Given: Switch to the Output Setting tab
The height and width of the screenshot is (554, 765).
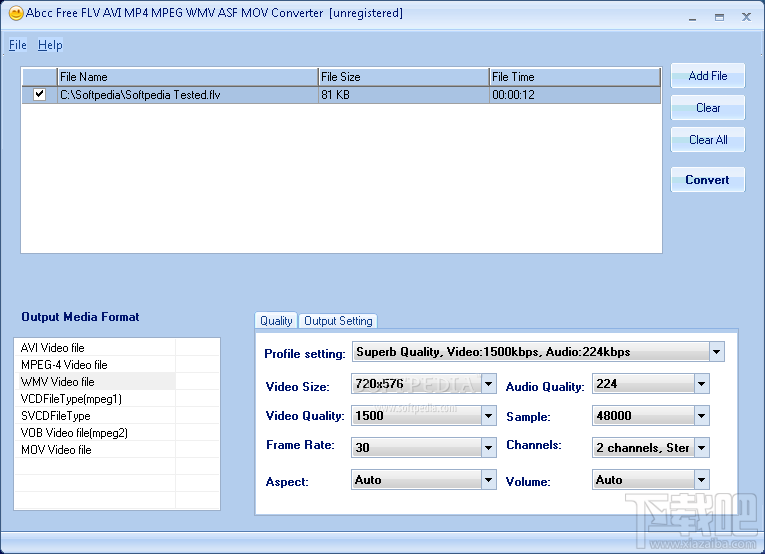Looking at the screenshot, I should click(x=338, y=321).
